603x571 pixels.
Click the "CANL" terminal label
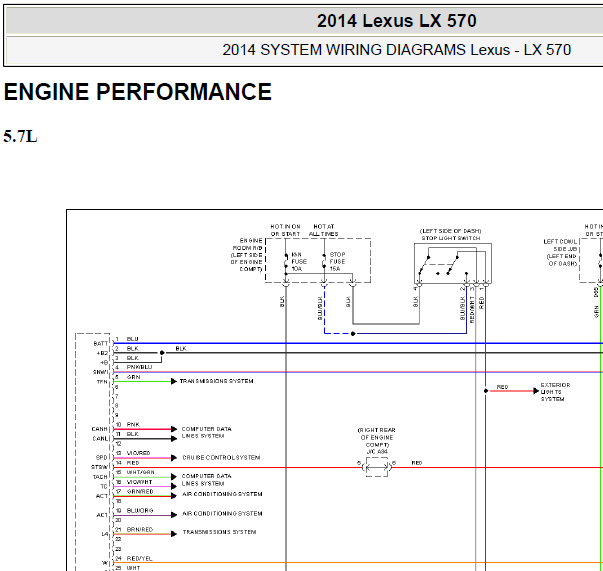(x=100, y=438)
